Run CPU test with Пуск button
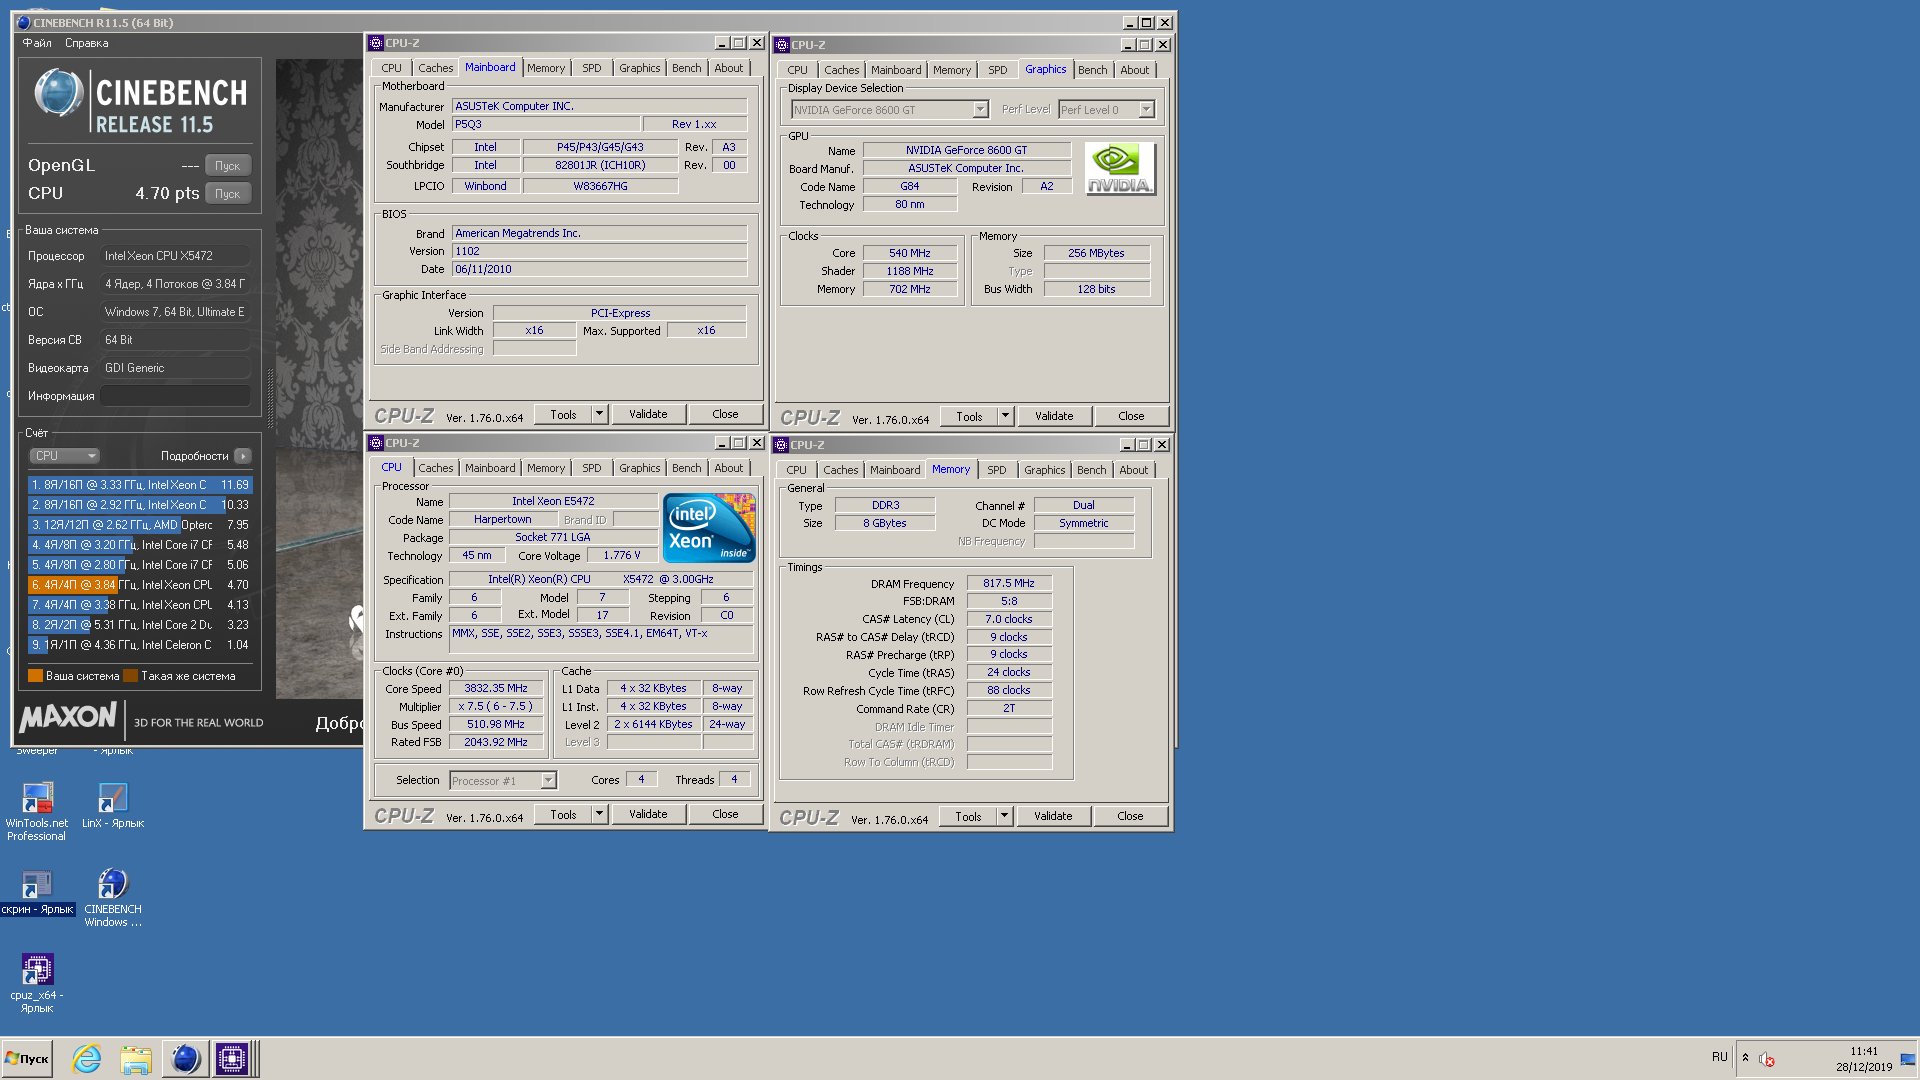The height and width of the screenshot is (1080, 1920). pos(228,194)
